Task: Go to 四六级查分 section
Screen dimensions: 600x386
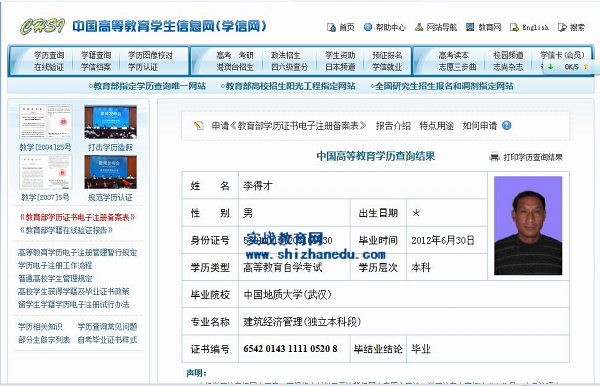Action: tap(289, 67)
